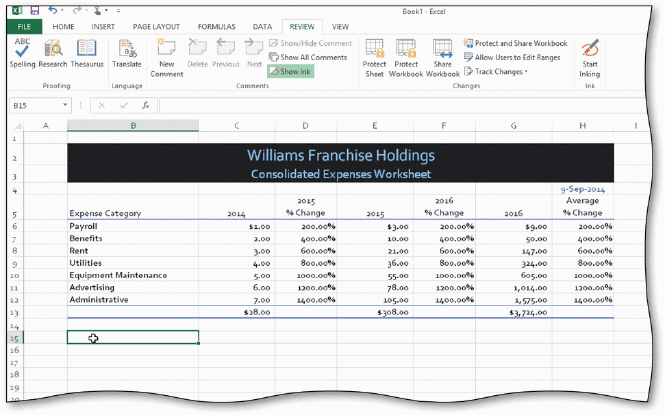Click Show All Comments

pyautogui.click(x=308, y=57)
